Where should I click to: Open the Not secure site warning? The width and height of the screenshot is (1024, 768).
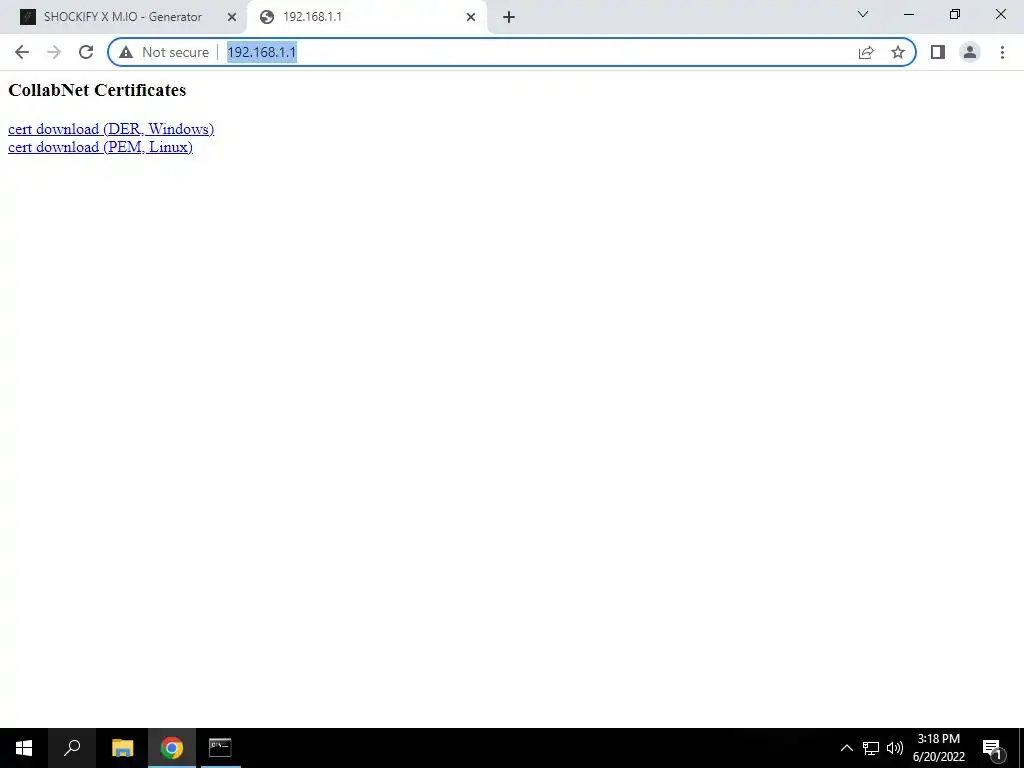click(164, 52)
